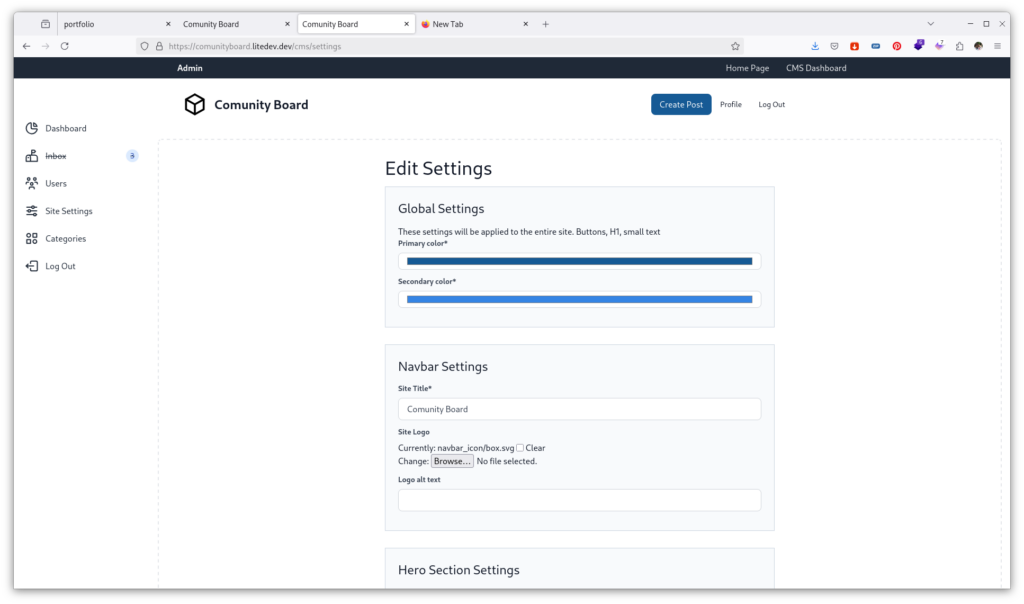Open the Primary color picker swatch

coord(579,261)
